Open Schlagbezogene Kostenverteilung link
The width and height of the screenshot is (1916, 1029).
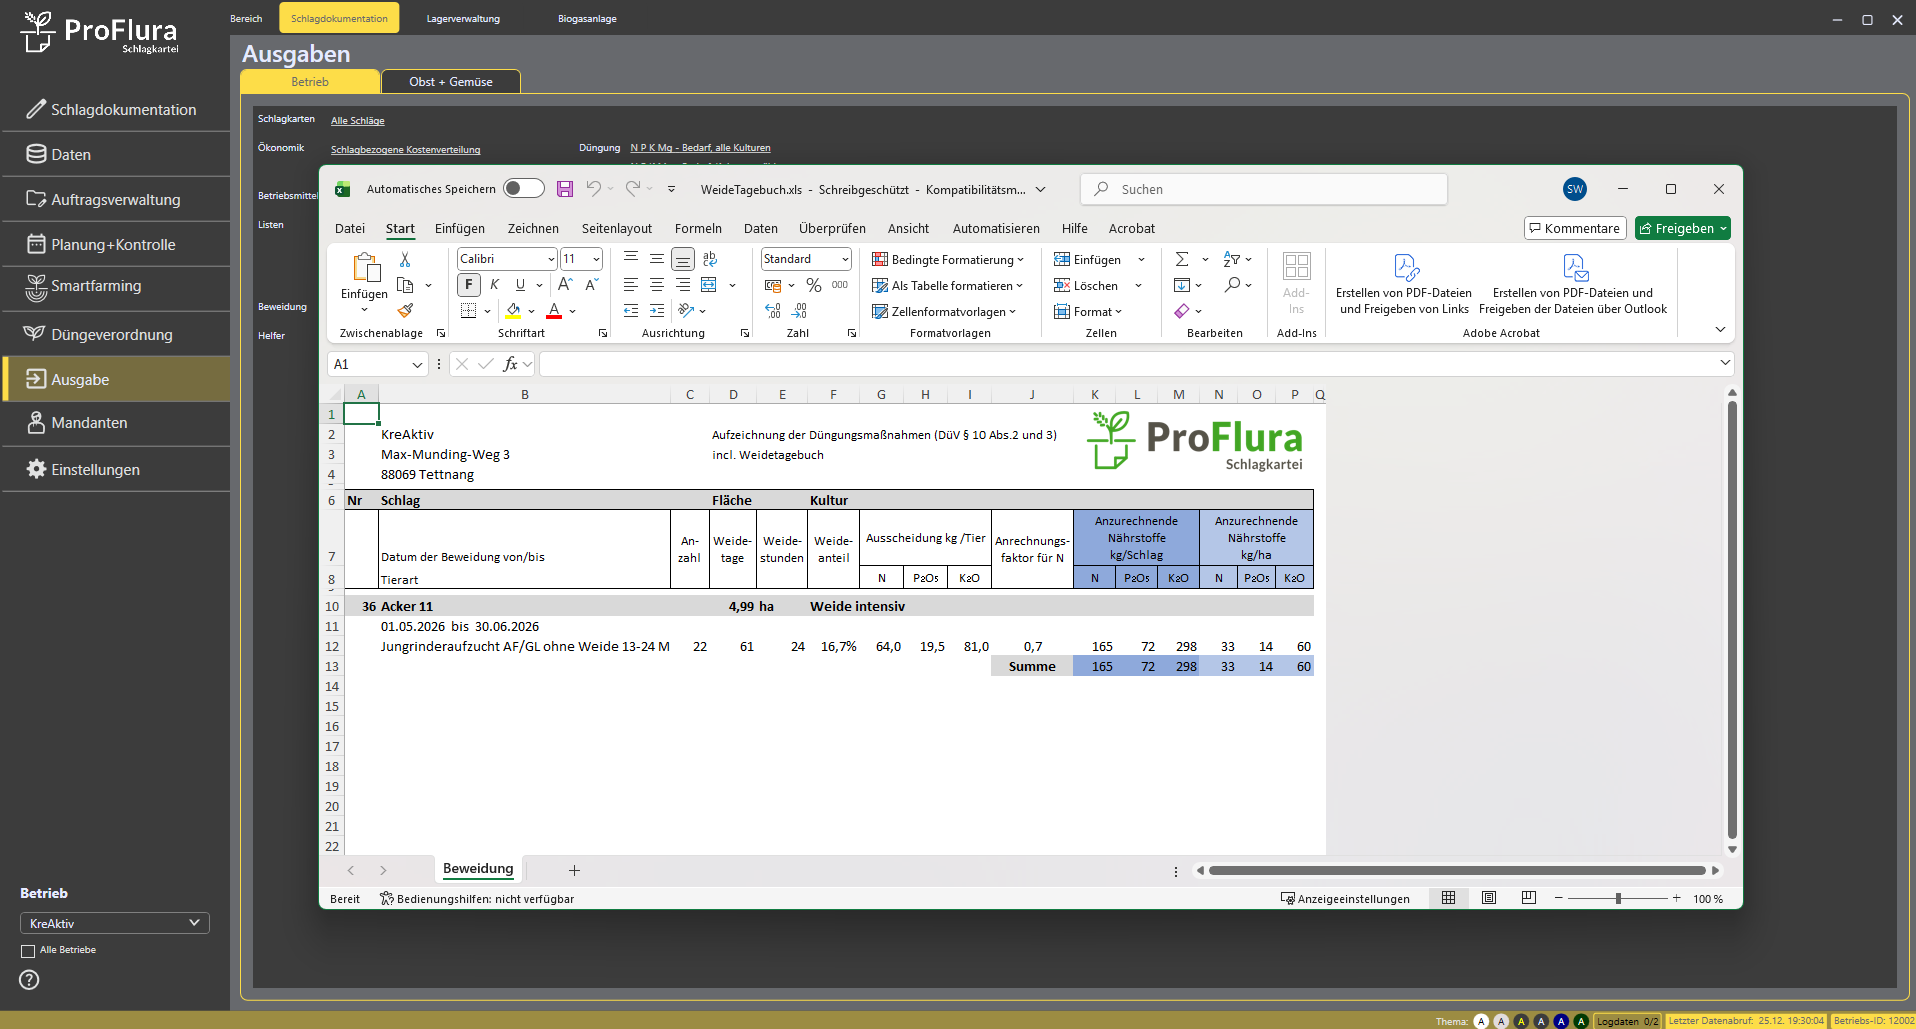(x=405, y=150)
